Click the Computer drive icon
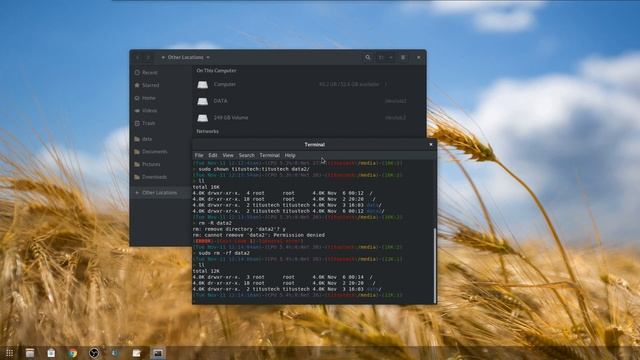This screenshot has height=360, width=640. click(x=202, y=84)
